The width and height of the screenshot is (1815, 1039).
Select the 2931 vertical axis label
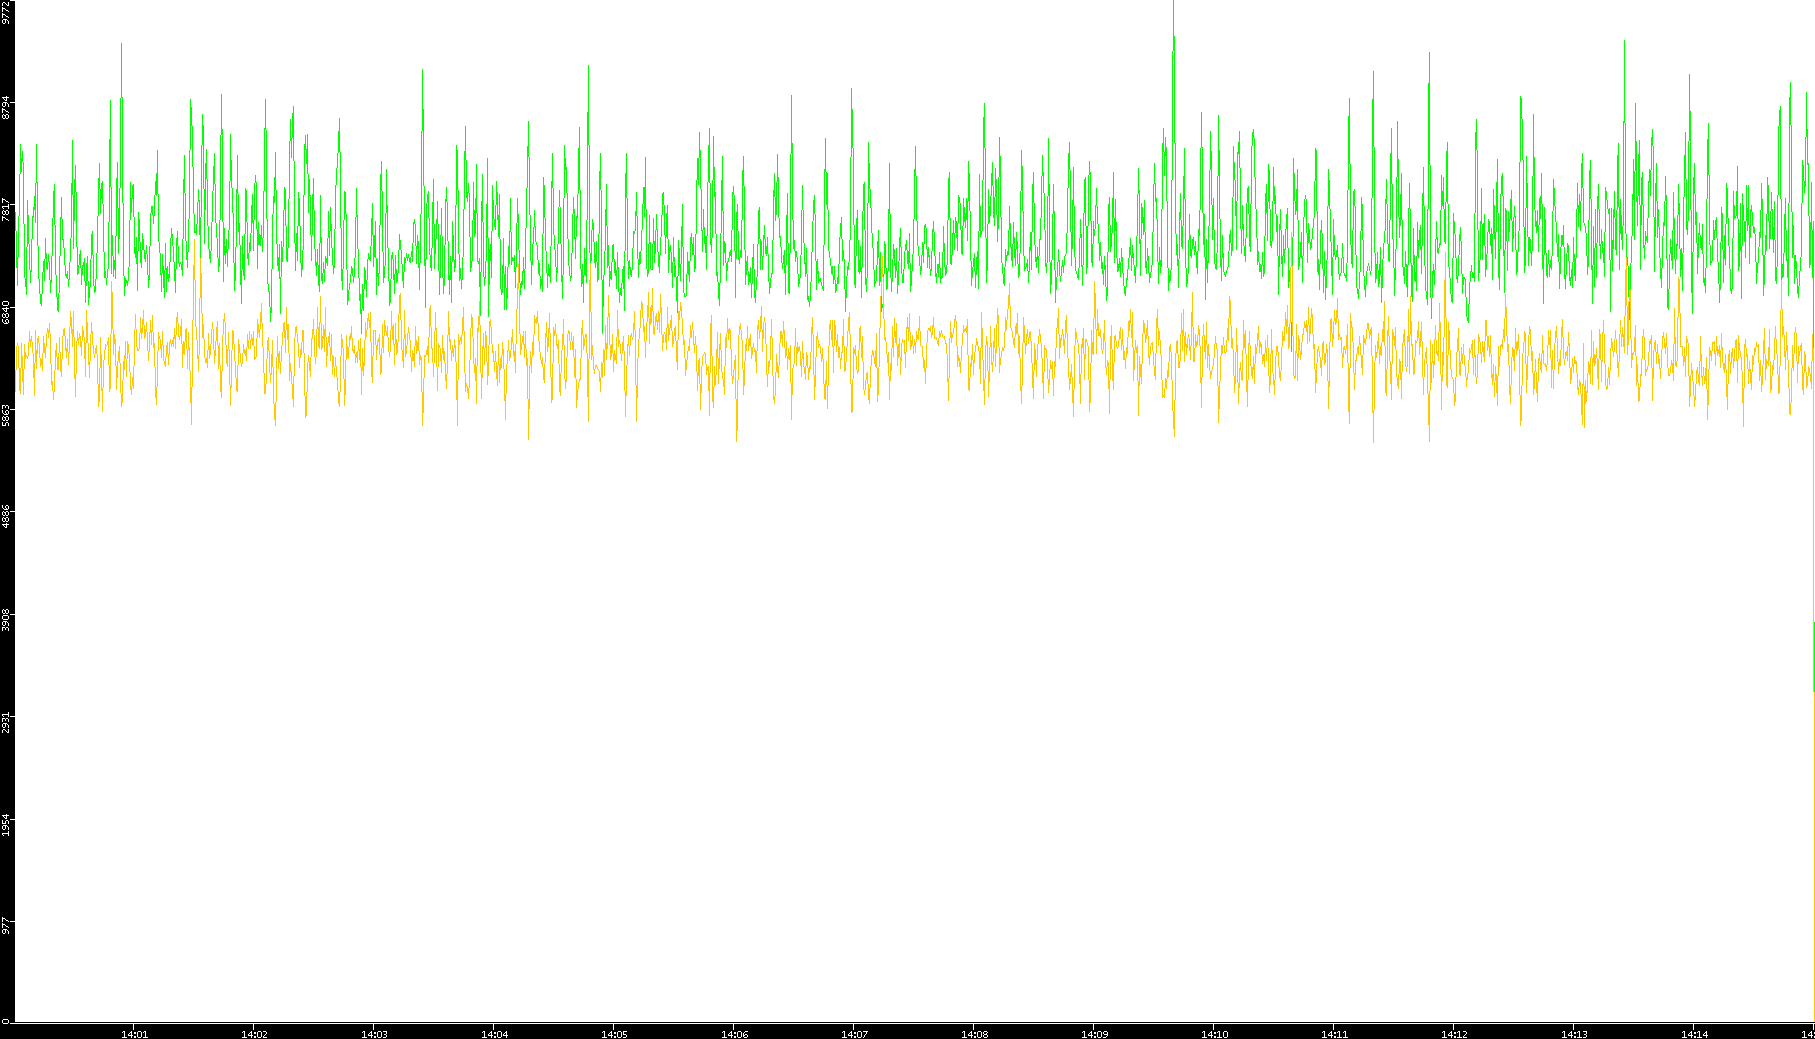[6, 722]
